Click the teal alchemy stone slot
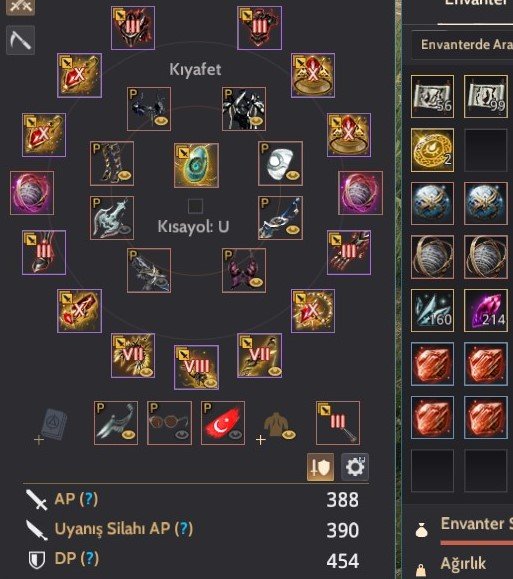Screen dimensions: 513x579 [x=196, y=165]
